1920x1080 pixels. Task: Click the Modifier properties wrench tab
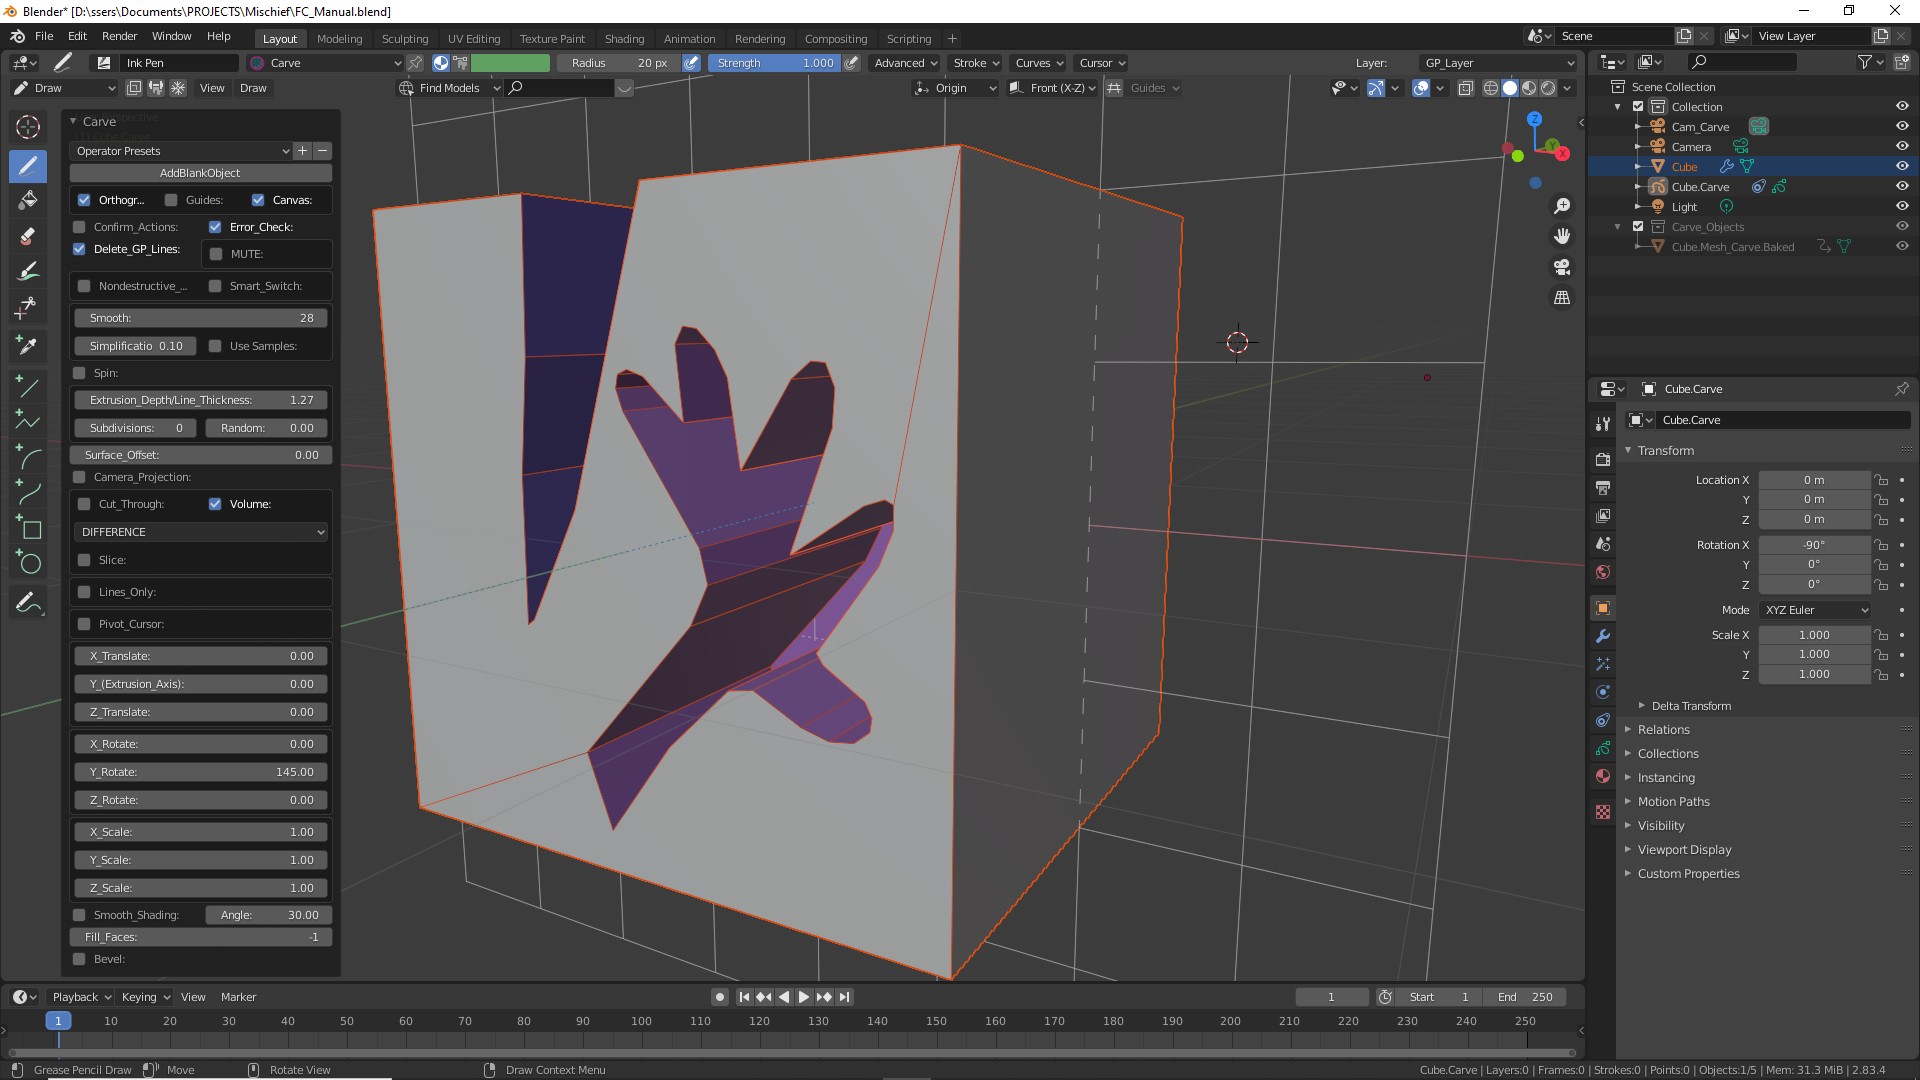[1603, 636]
